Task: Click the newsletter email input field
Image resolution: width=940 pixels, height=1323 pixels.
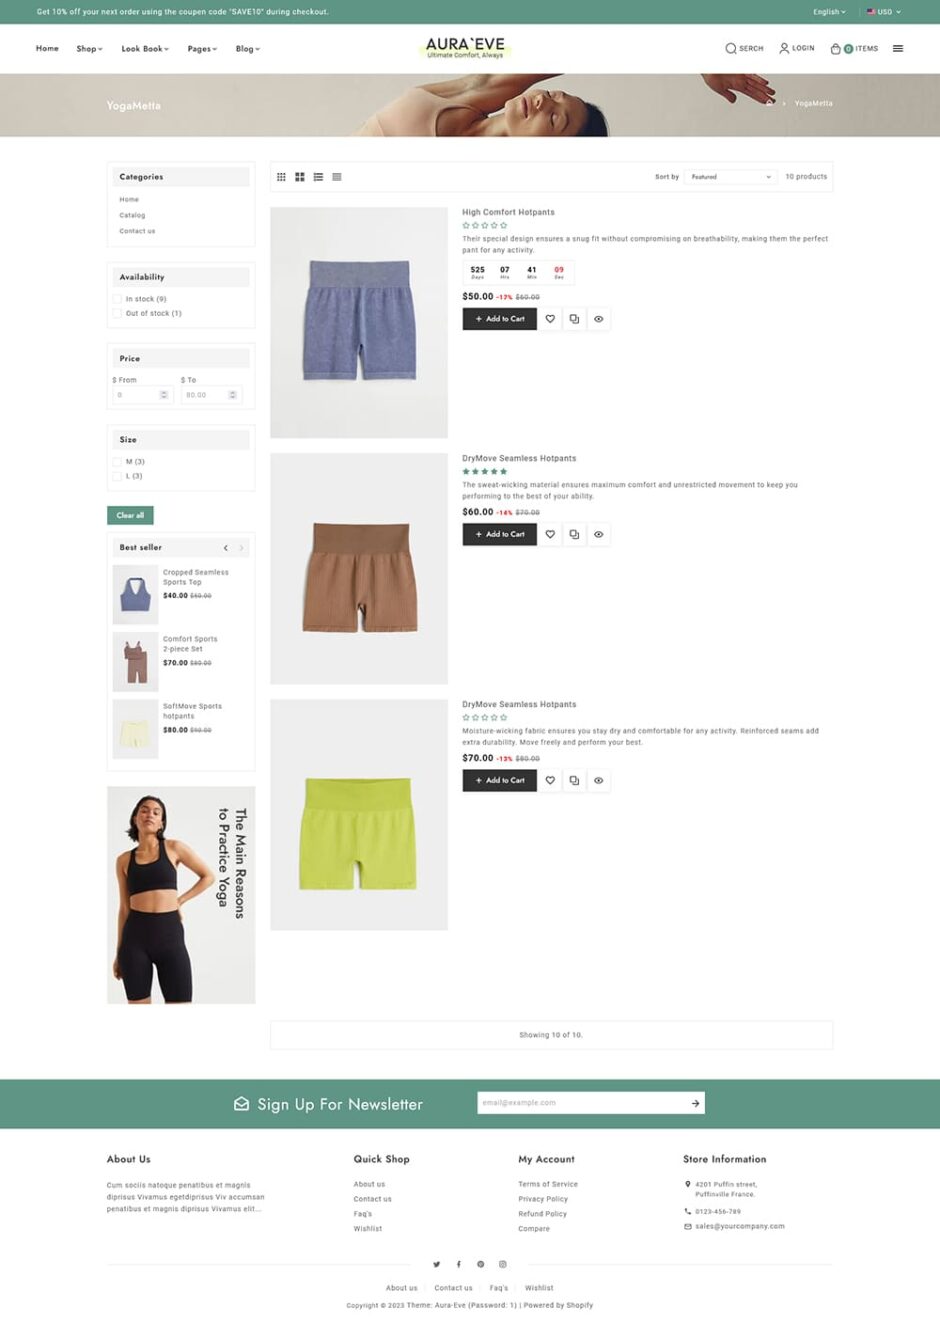Action: click(582, 1103)
